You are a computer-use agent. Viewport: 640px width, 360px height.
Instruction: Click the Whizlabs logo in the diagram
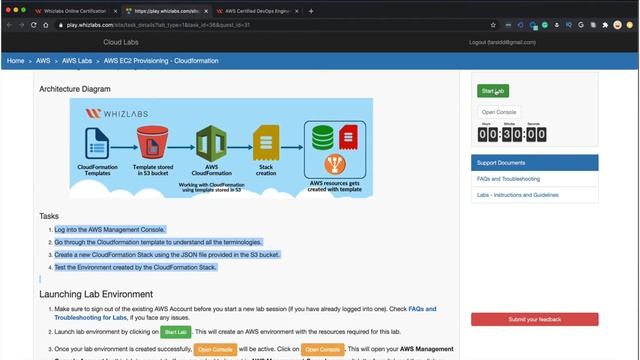click(x=117, y=113)
